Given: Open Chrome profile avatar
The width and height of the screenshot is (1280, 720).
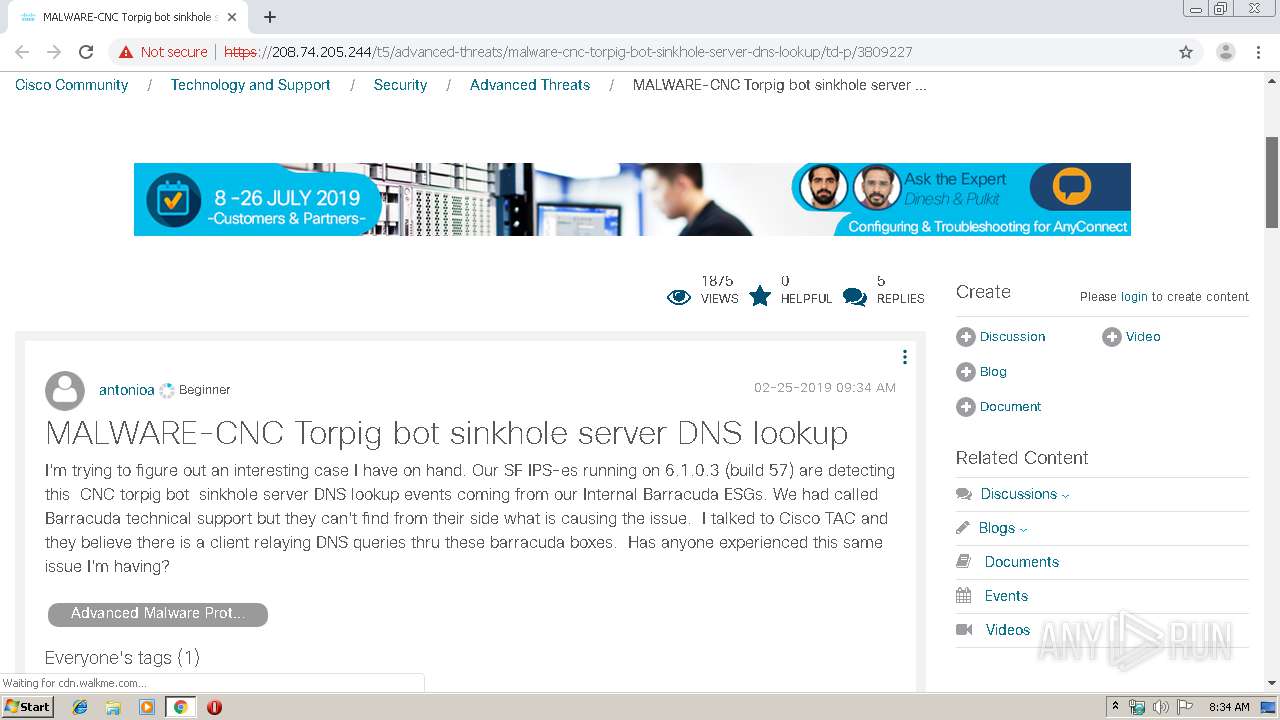Looking at the screenshot, I should pos(1225,52).
